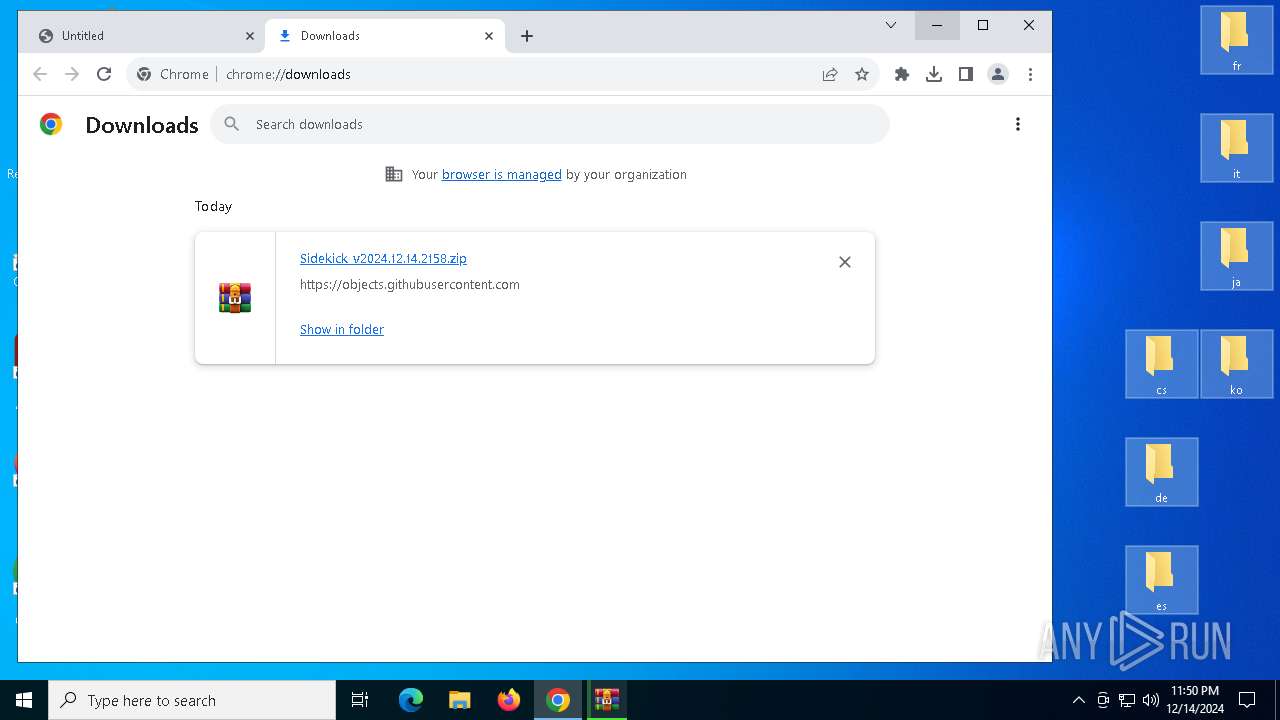Select the ja desktop folder
This screenshot has width=1280, height=720.
(x=1236, y=255)
